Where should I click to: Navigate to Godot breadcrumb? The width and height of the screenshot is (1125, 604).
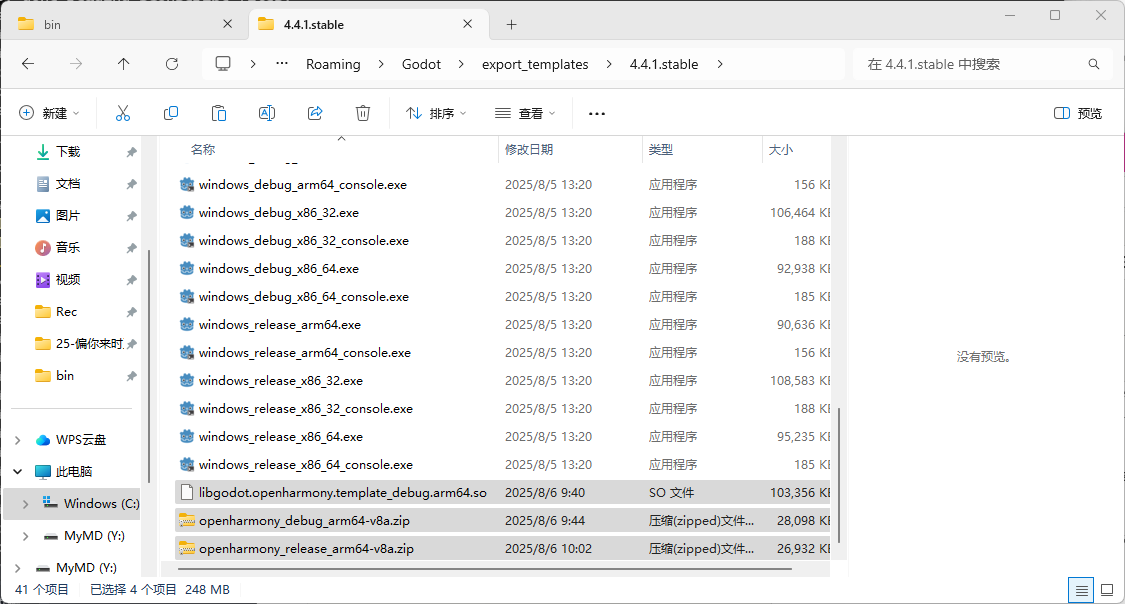[421, 64]
